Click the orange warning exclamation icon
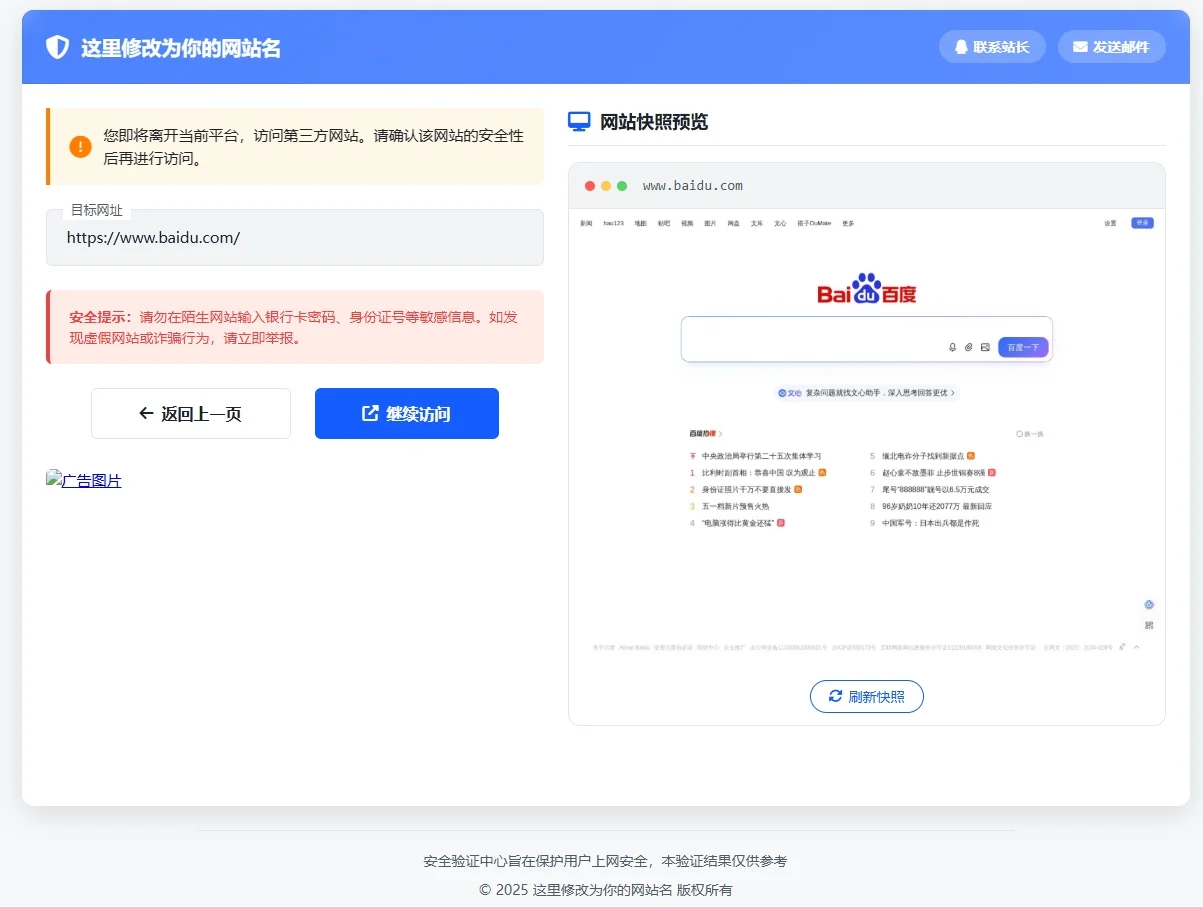The height and width of the screenshot is (907, 1203). tap(81, 146)
